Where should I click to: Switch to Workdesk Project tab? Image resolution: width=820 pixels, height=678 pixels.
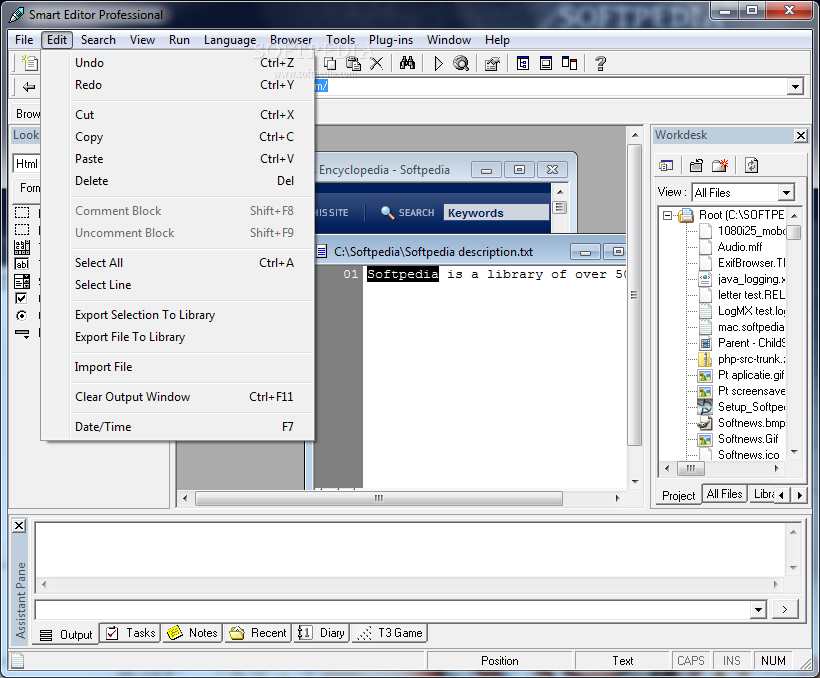point(678,495)
